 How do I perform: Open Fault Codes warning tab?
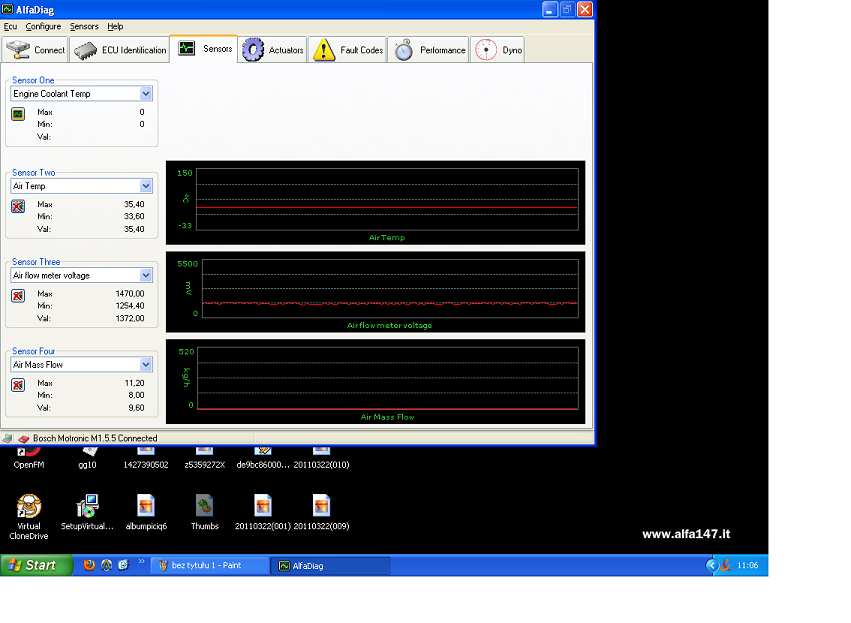348,50
